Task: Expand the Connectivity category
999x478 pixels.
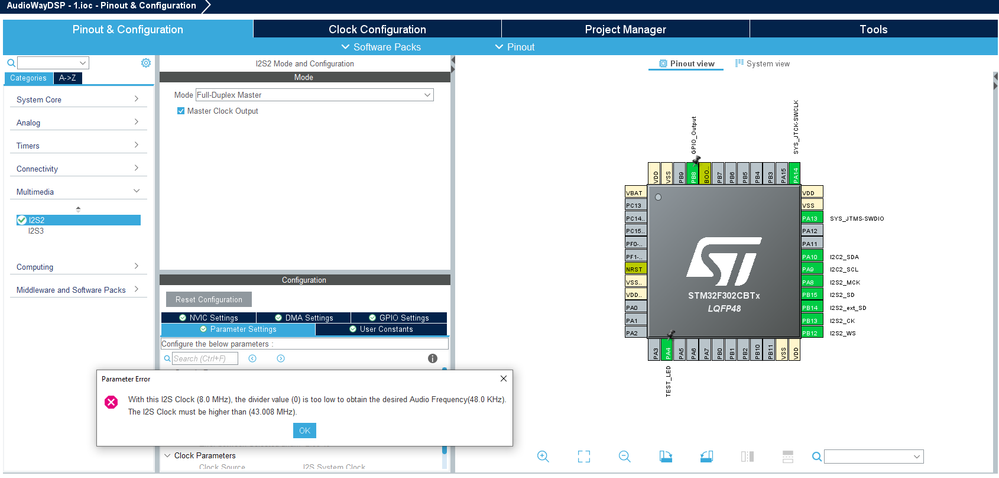Action: (78, 168)
